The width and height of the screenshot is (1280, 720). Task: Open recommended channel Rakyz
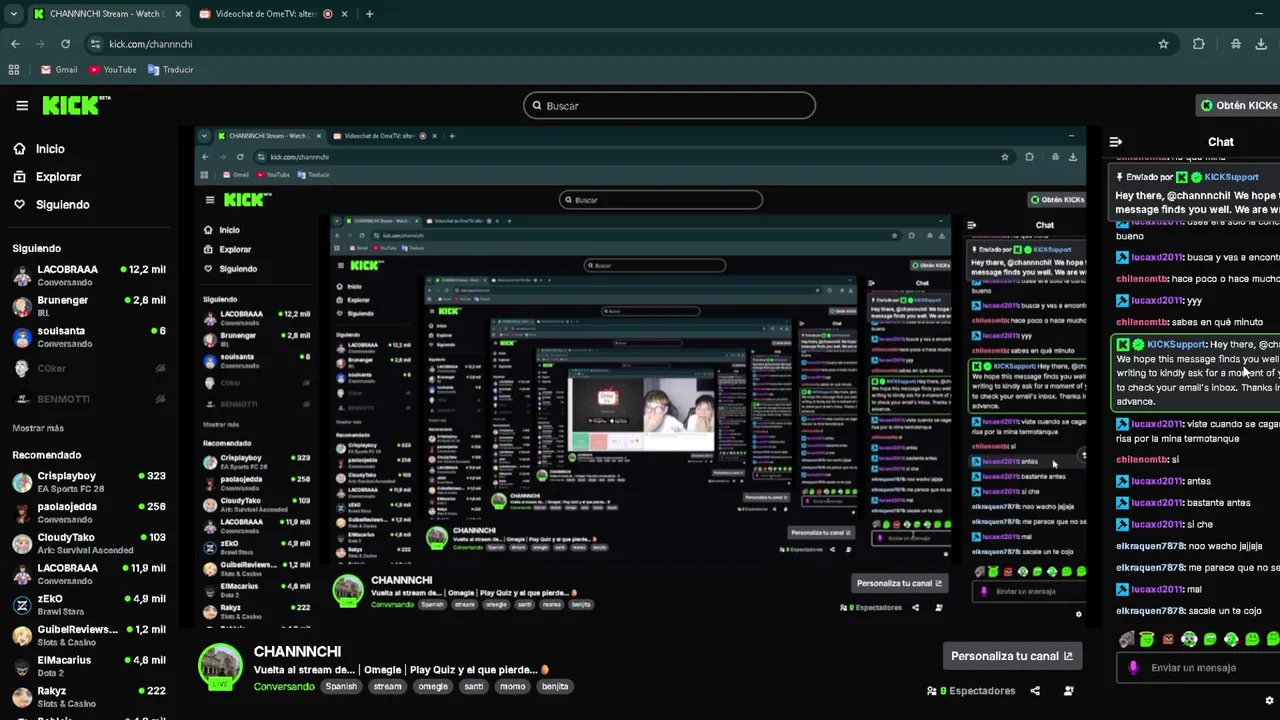pyautogui.click(x=89, y=697)
